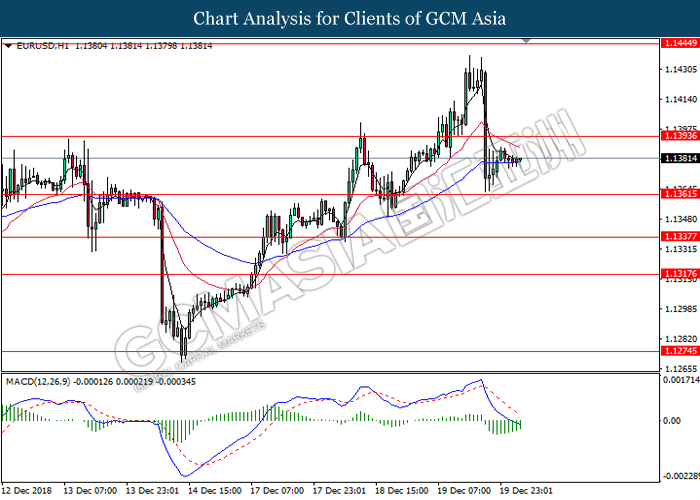
Task: Click the 1.14305 price scale value
Action: [x=681, y=69]
